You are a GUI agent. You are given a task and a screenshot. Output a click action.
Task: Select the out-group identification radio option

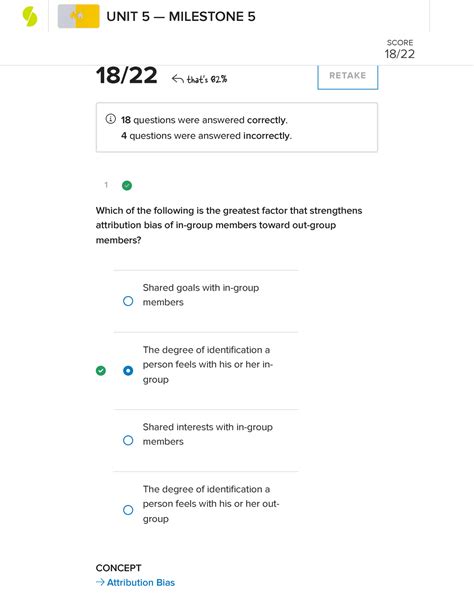pyautogui.click(x=128, y=510)
